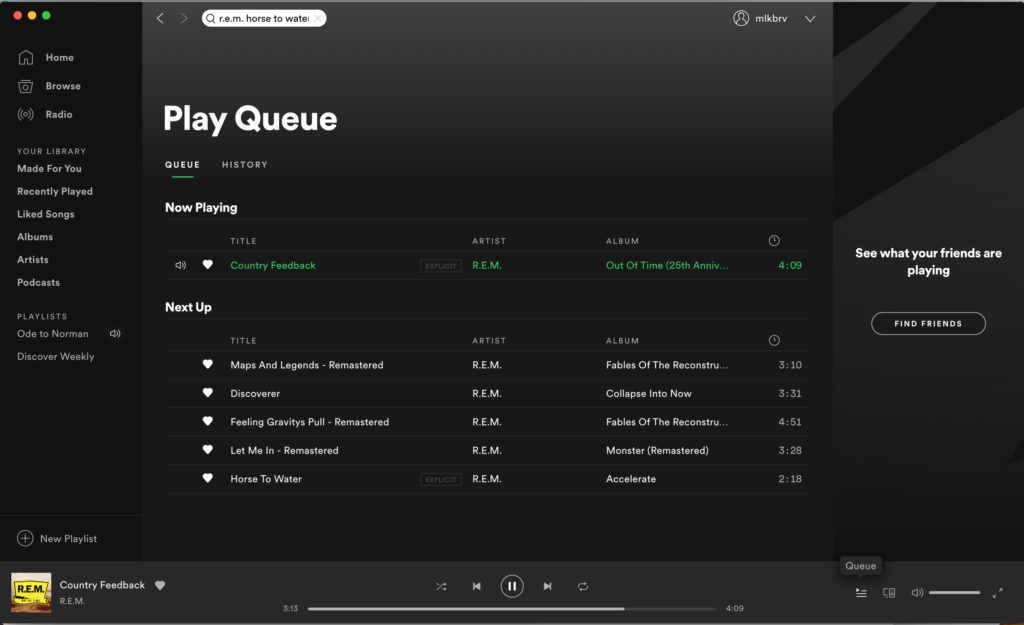The image size is (1024, 625).
Task: Open R.E.M. artist in Now Playing row
Action: coord(487,265)
